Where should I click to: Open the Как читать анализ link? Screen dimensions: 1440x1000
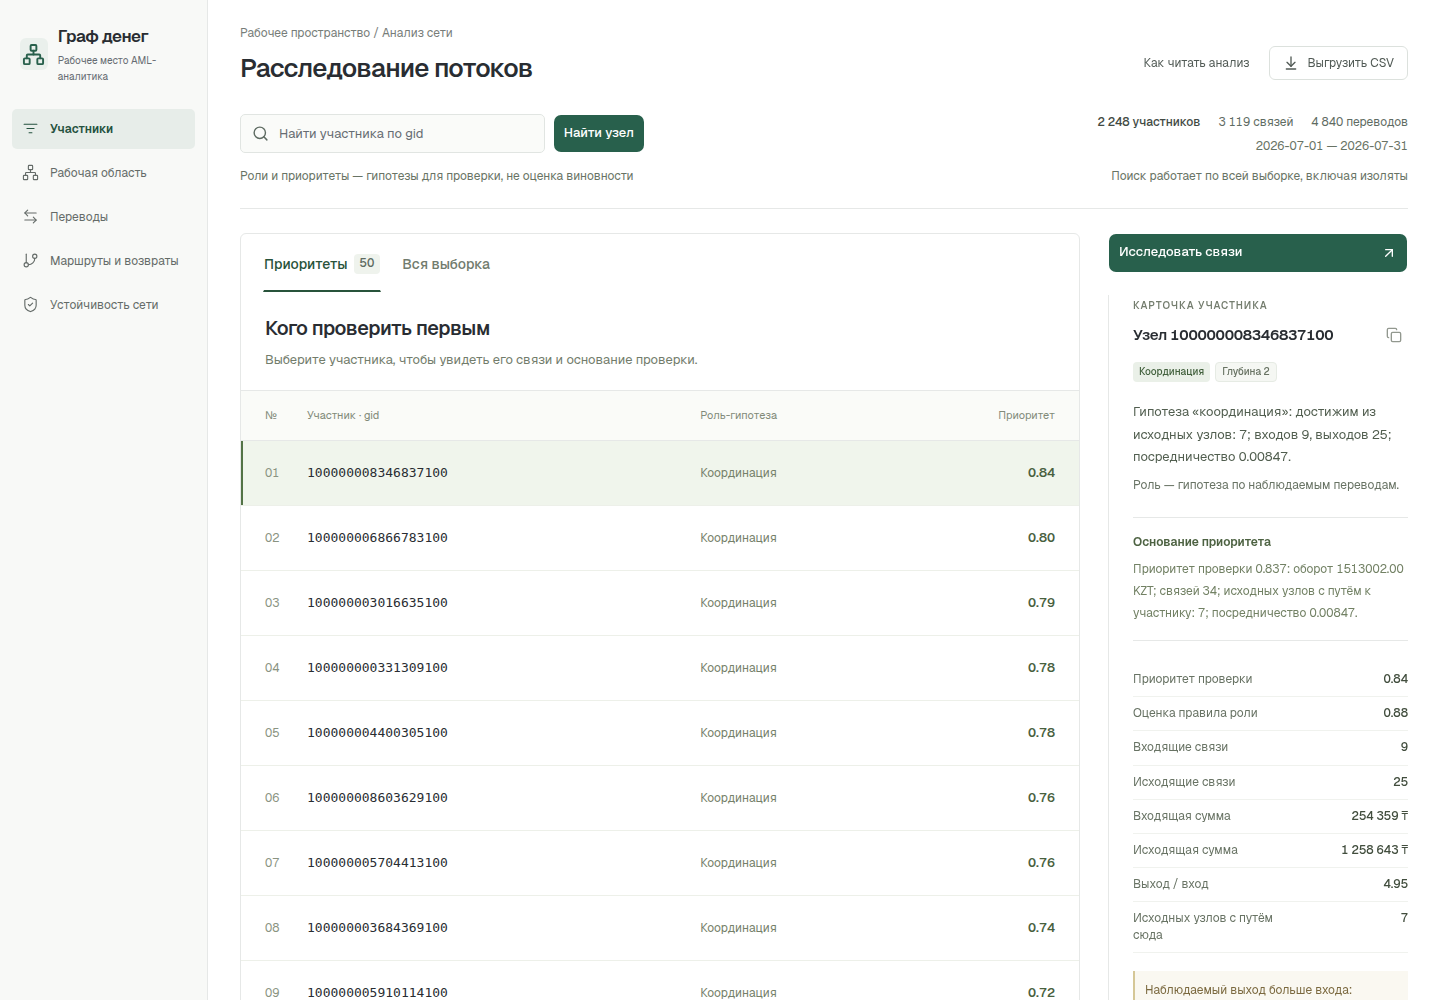click(1196, 63)
